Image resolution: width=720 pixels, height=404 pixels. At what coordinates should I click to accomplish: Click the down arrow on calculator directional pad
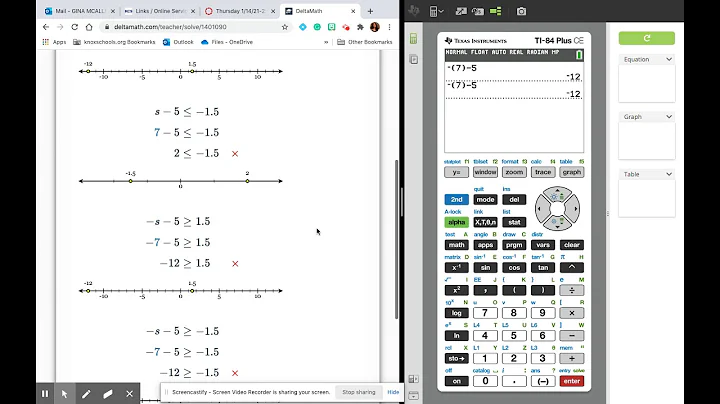pyautogui.click(x=557, y=224)
